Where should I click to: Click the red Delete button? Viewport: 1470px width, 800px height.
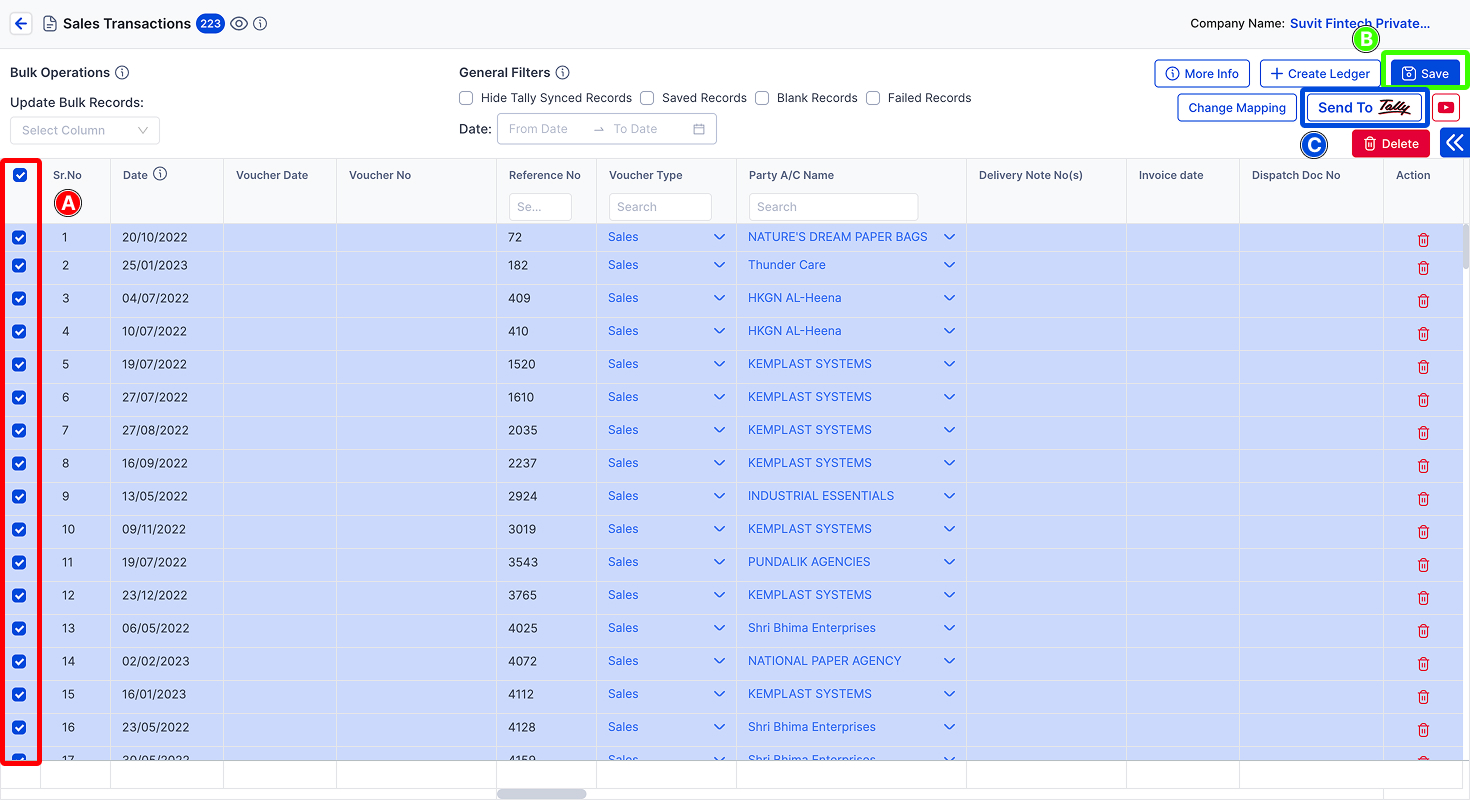[1391, 143]
